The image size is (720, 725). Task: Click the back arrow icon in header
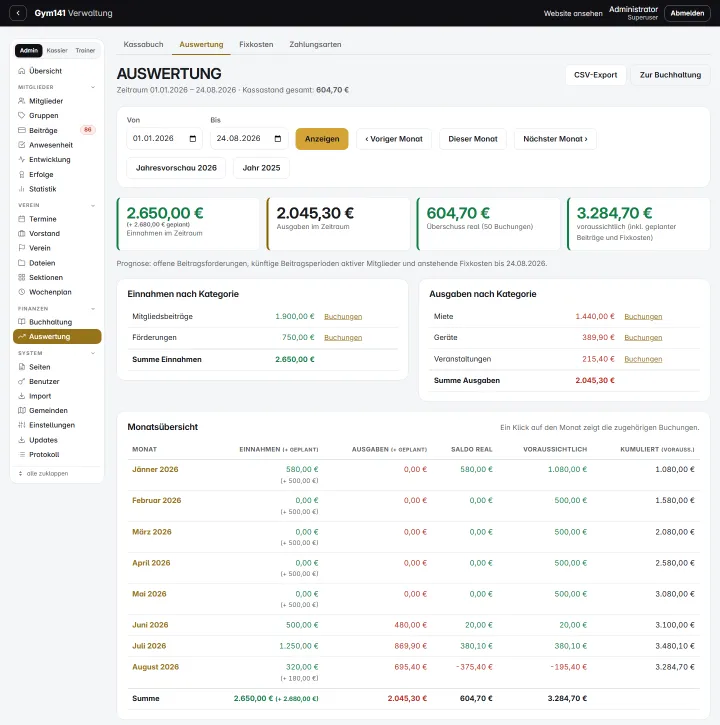click(18, 13)
